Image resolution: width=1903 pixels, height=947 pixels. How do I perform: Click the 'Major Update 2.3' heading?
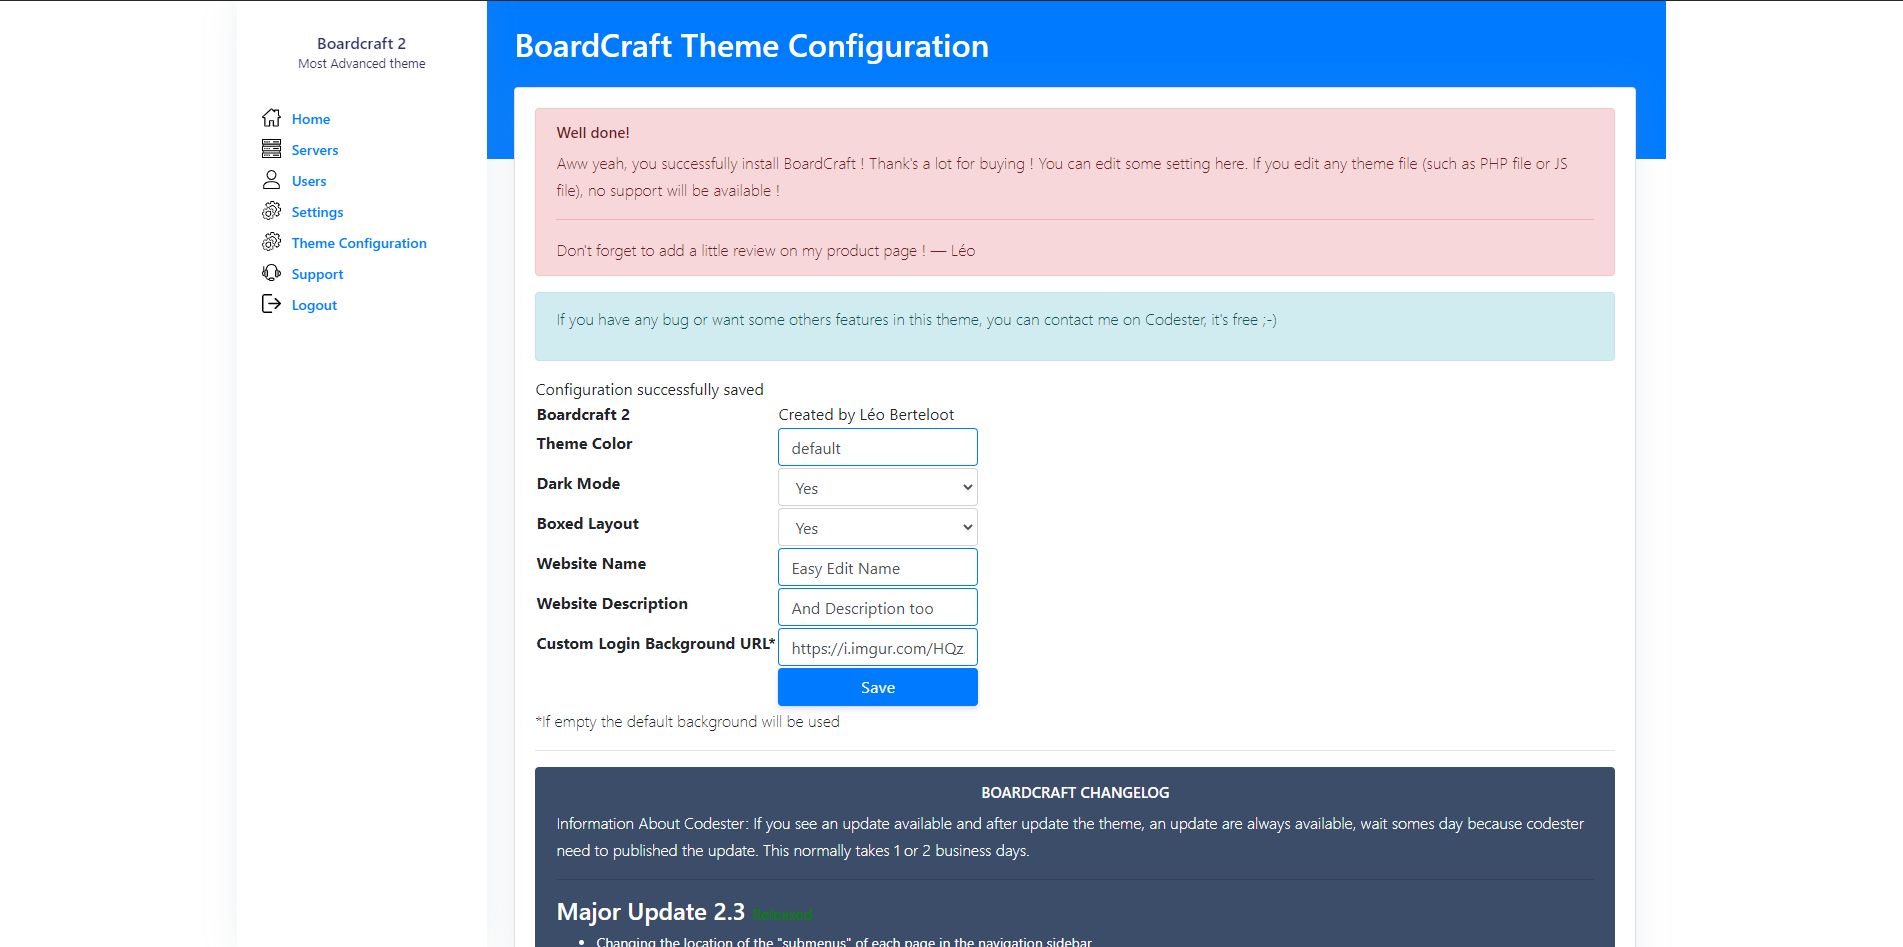650,912
